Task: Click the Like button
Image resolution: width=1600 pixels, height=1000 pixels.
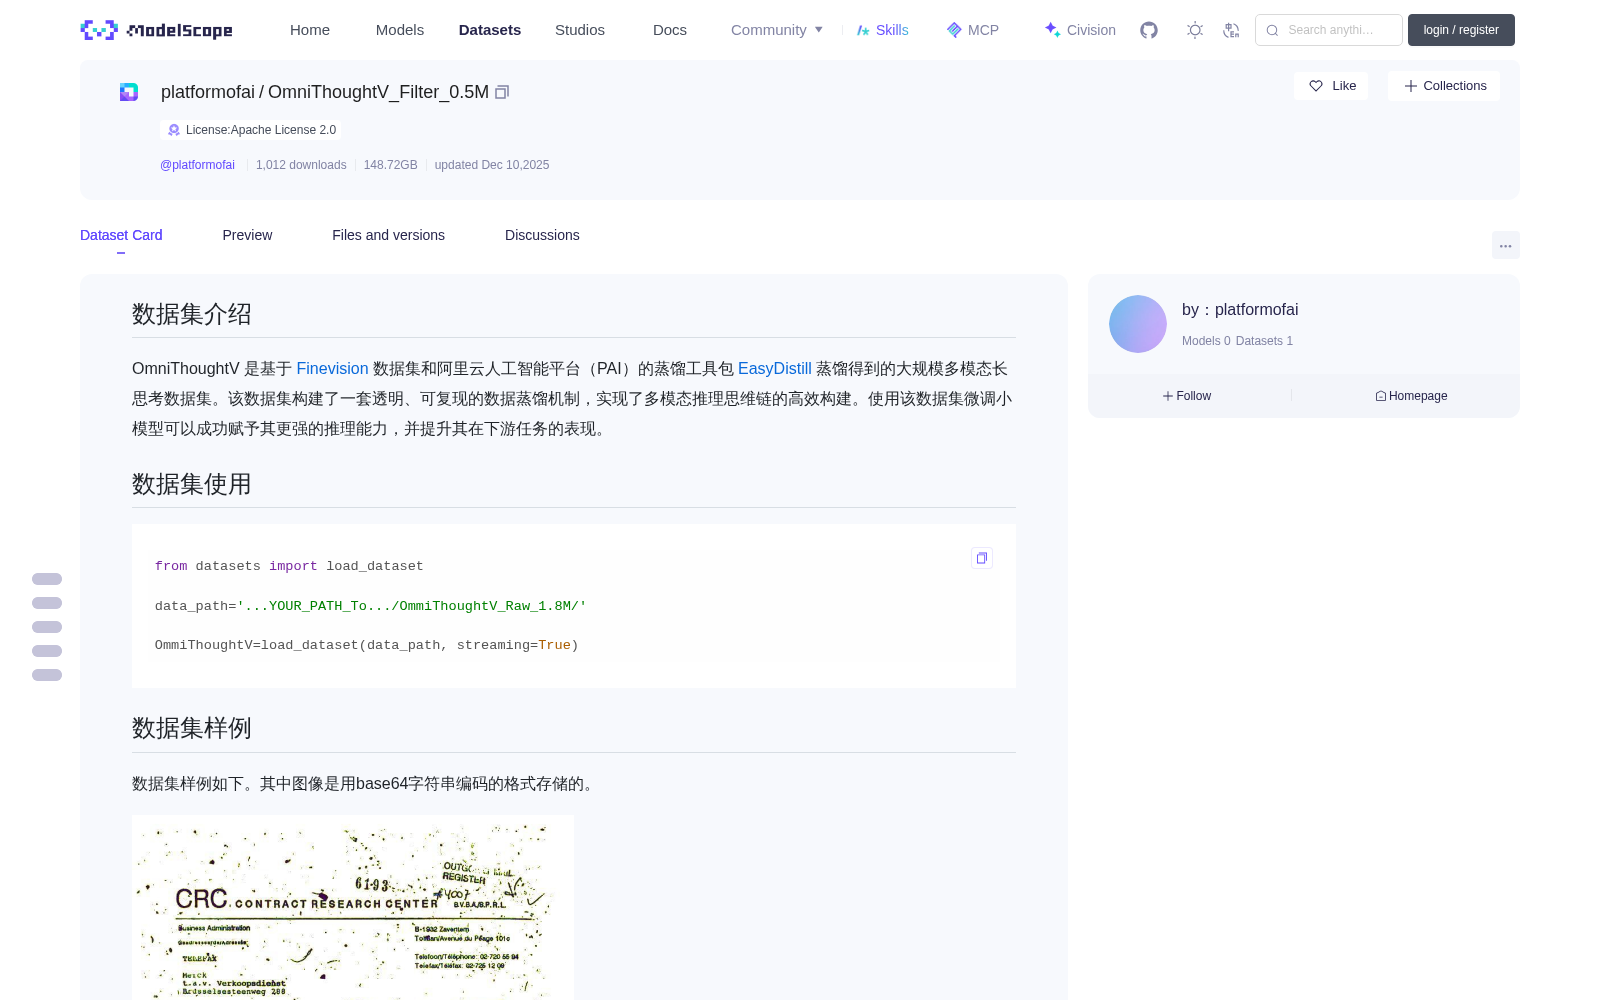Action: click(x=1331, y=86)
